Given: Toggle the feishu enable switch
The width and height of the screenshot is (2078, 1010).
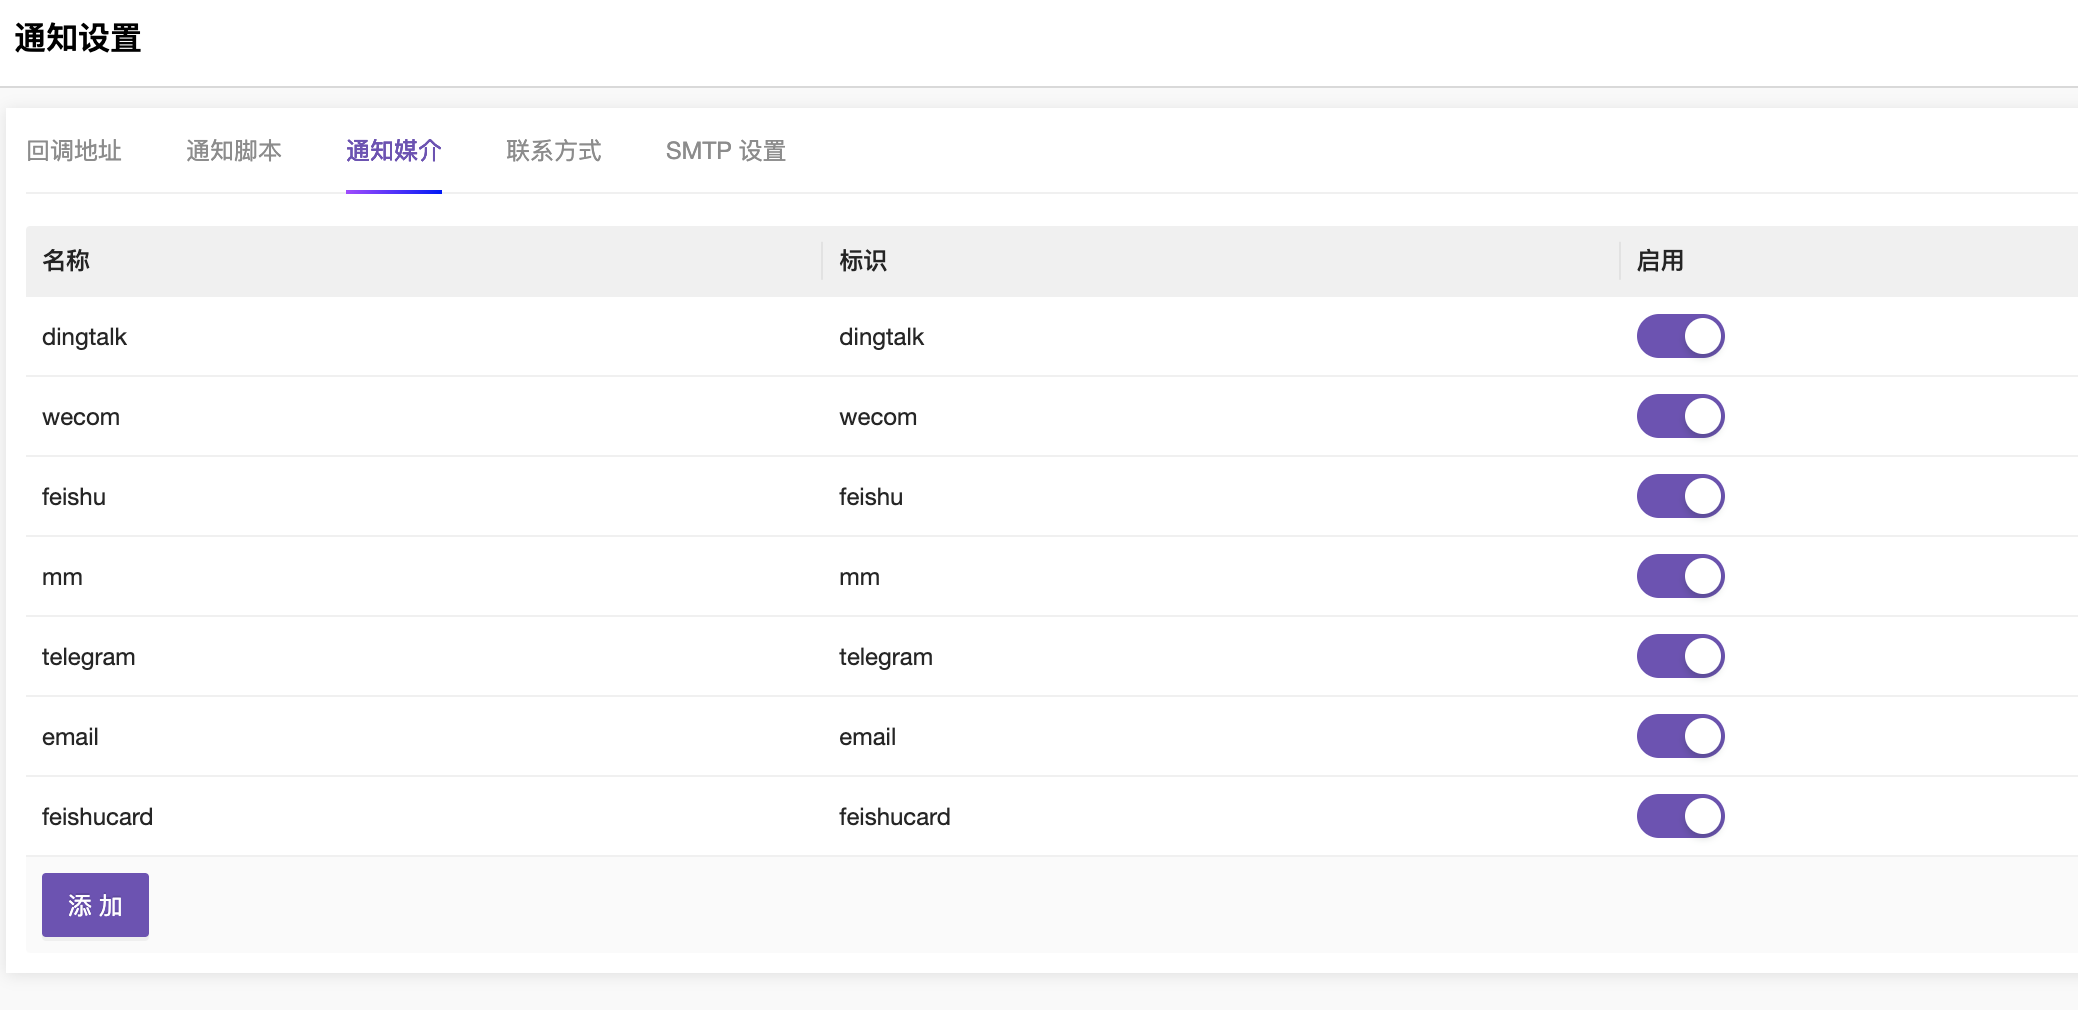Looking at the screenshot, I should [x=1680, y=496].
